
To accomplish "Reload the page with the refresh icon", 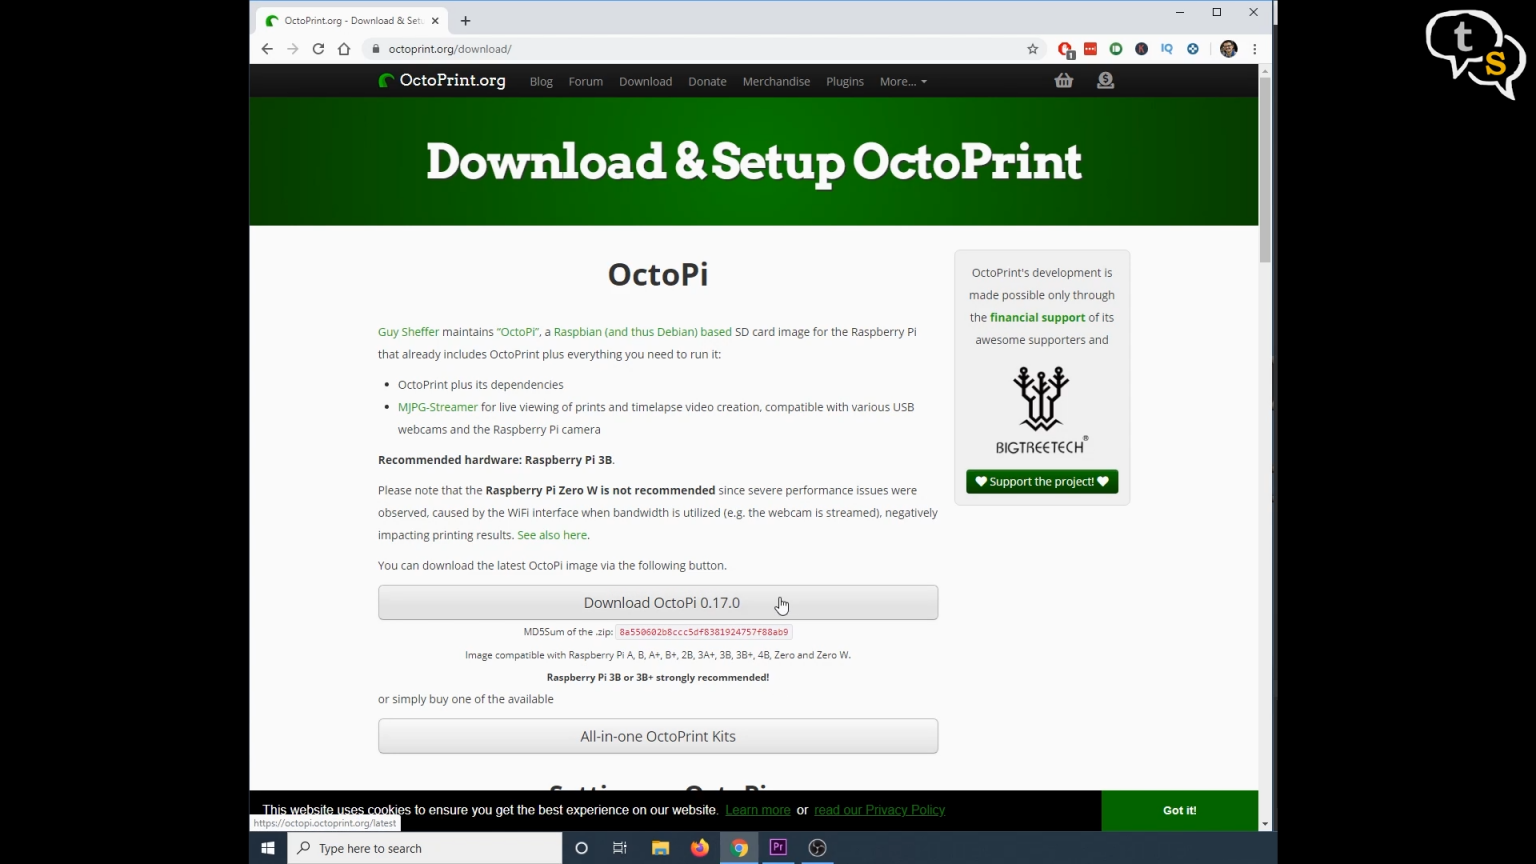I will 318,48.
